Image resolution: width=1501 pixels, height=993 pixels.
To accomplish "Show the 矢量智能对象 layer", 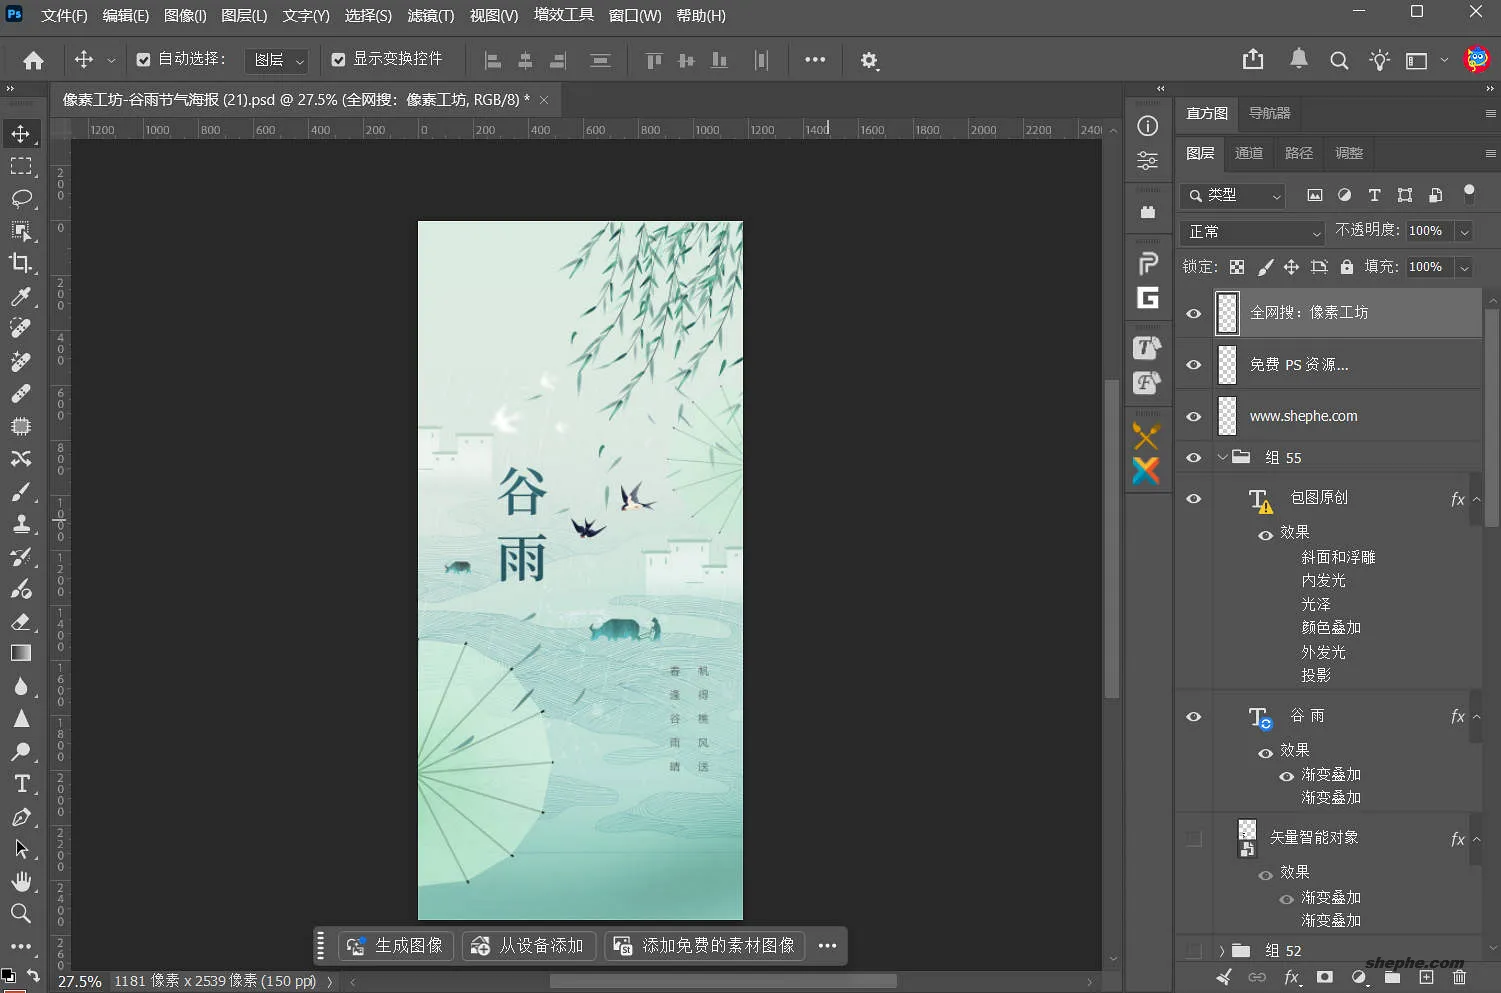I will 1194,838.
